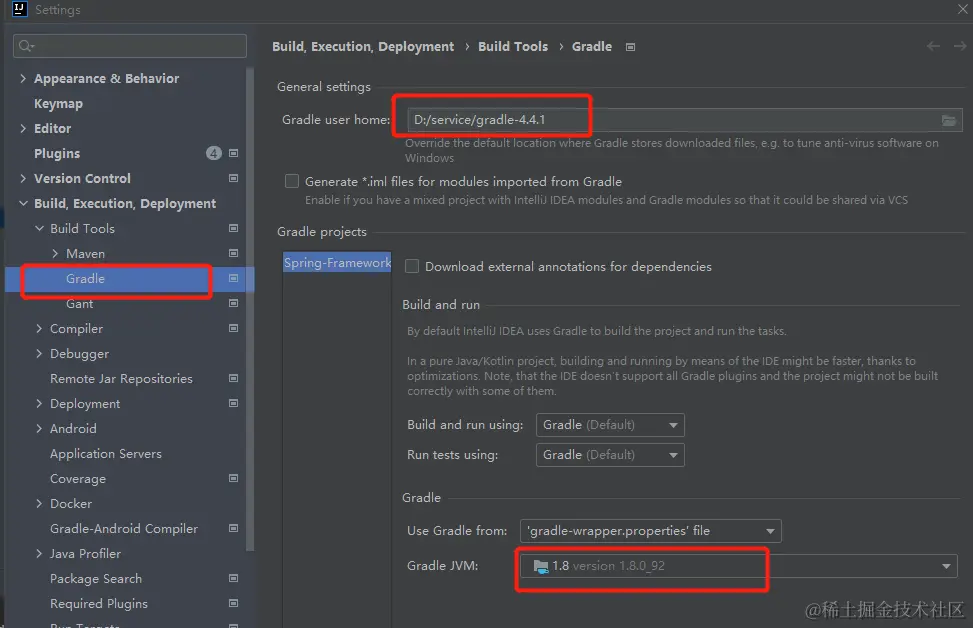Open Package Search settings
Screen dimensions: 973x628
click(x=96, y=578)
